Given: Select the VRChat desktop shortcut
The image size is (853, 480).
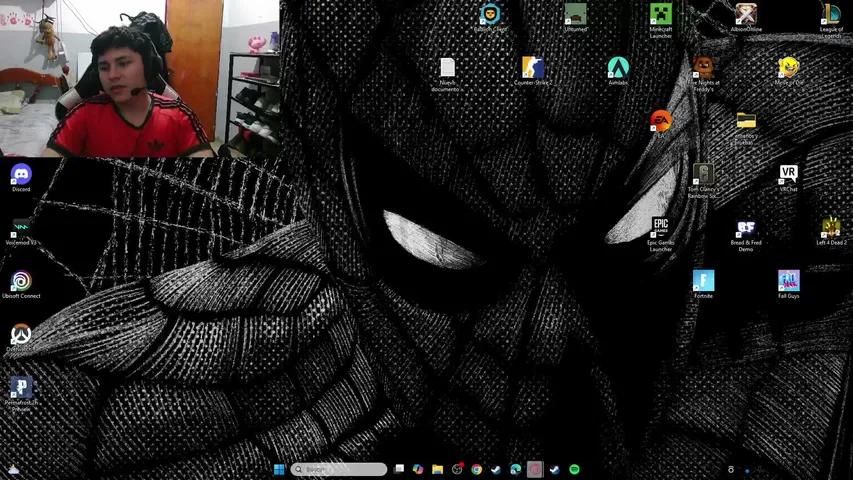Looking at the screenshot, I should coord(789,174).
